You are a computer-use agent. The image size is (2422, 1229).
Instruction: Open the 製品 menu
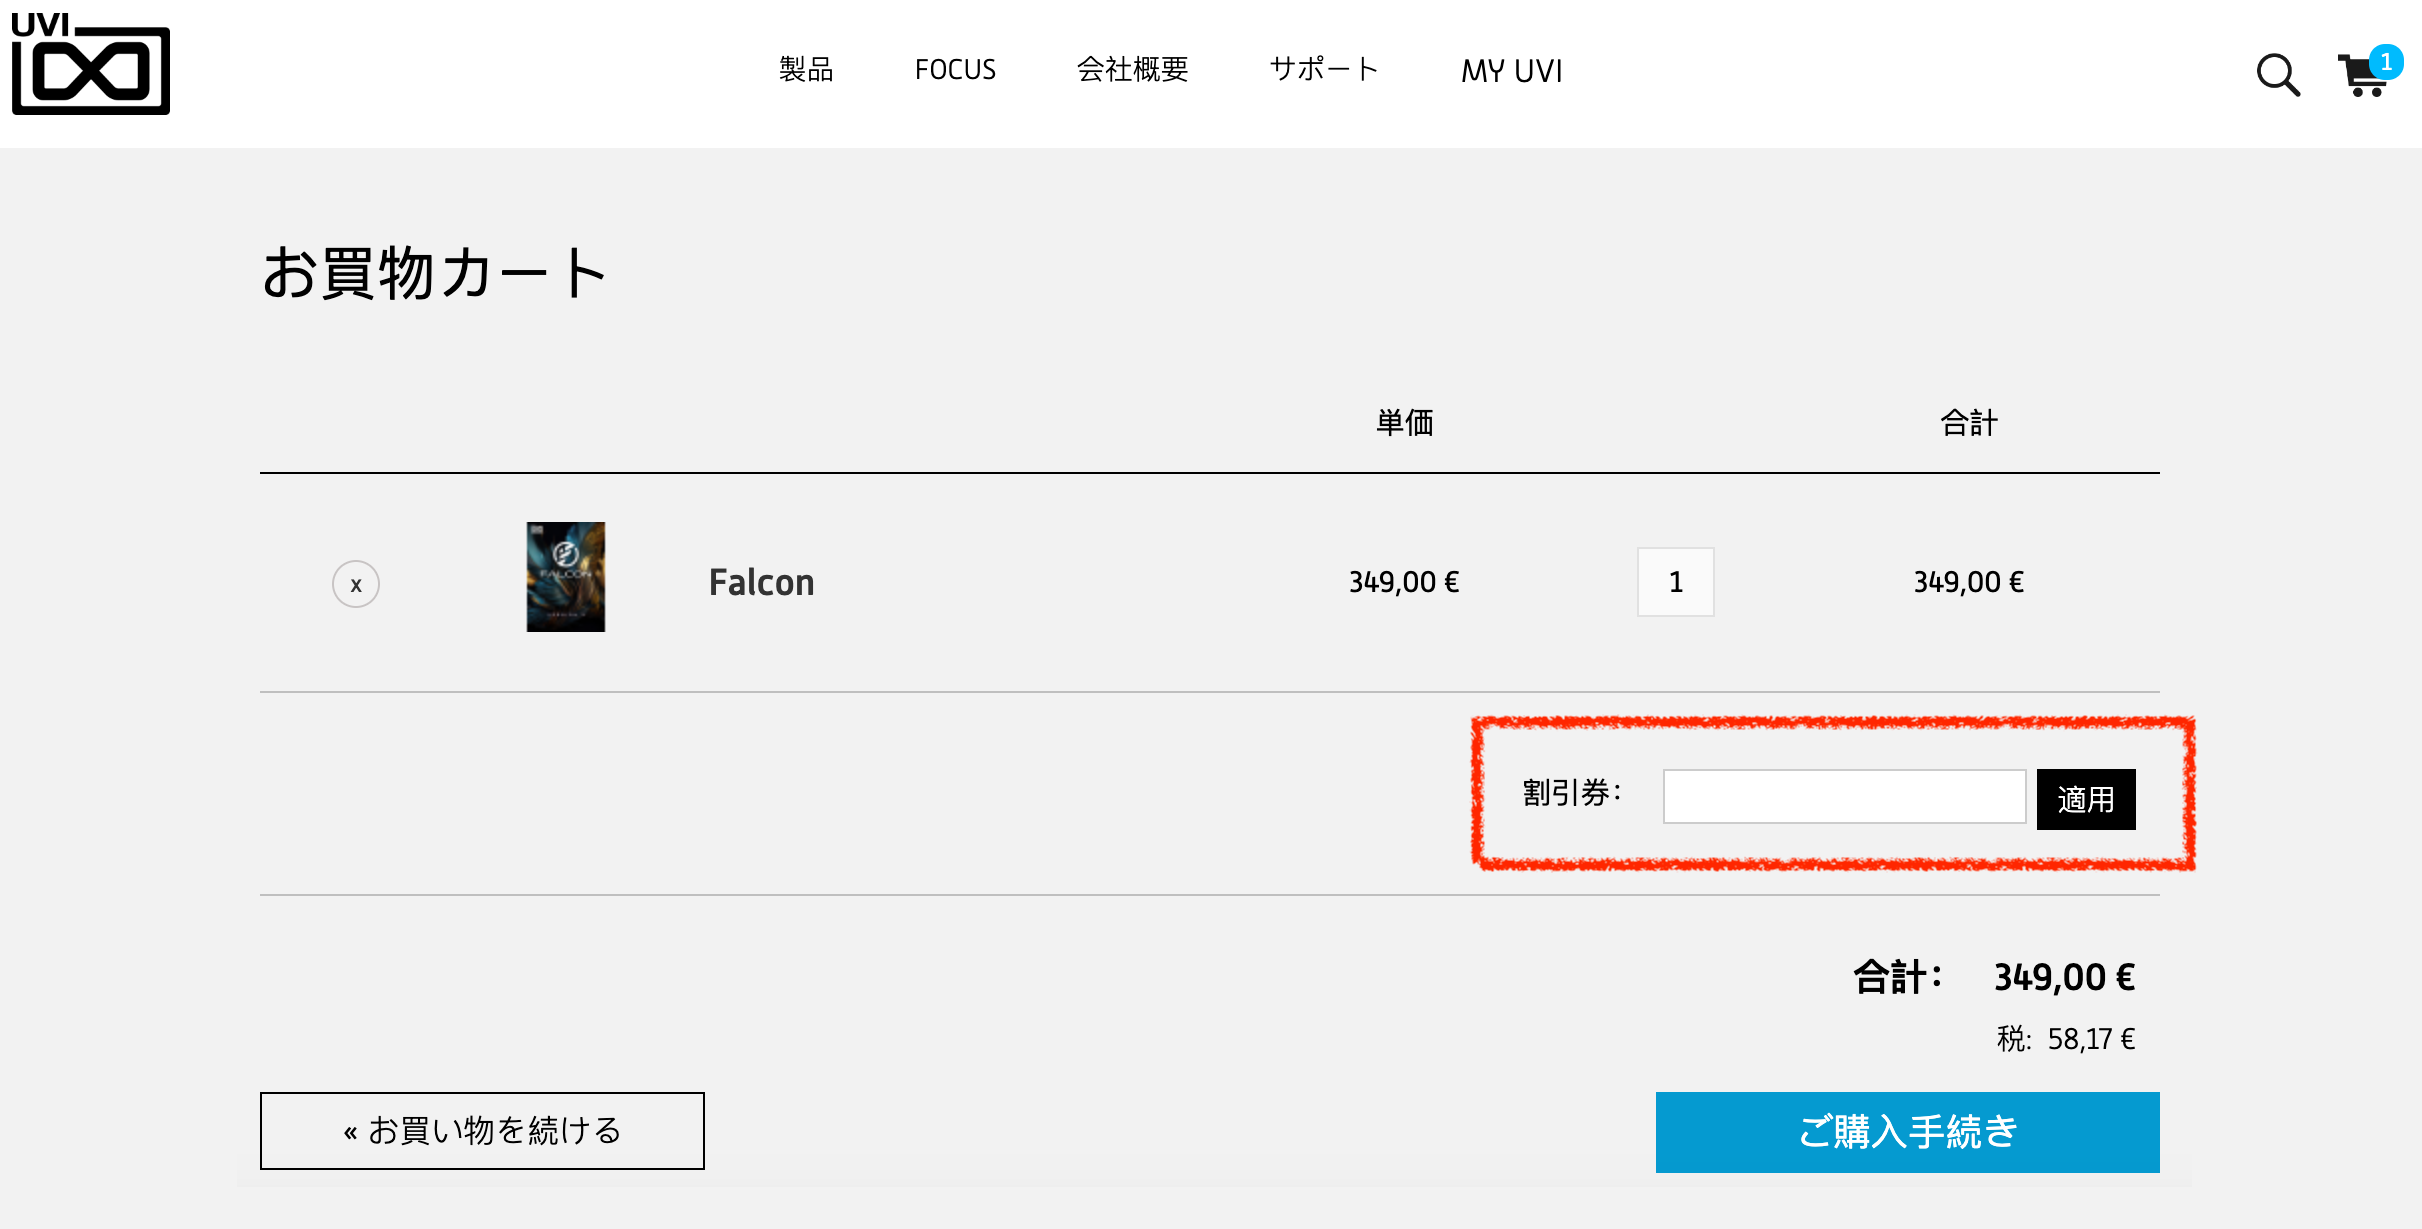click(806, 69)
